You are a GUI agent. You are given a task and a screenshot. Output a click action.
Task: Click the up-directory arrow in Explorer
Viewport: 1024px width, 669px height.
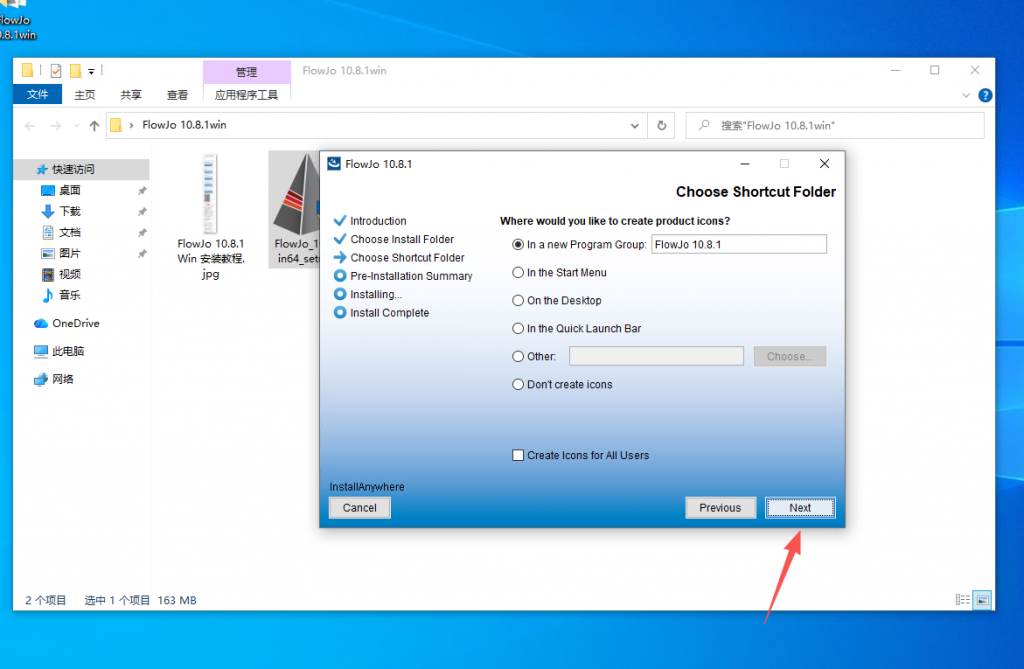94,126
